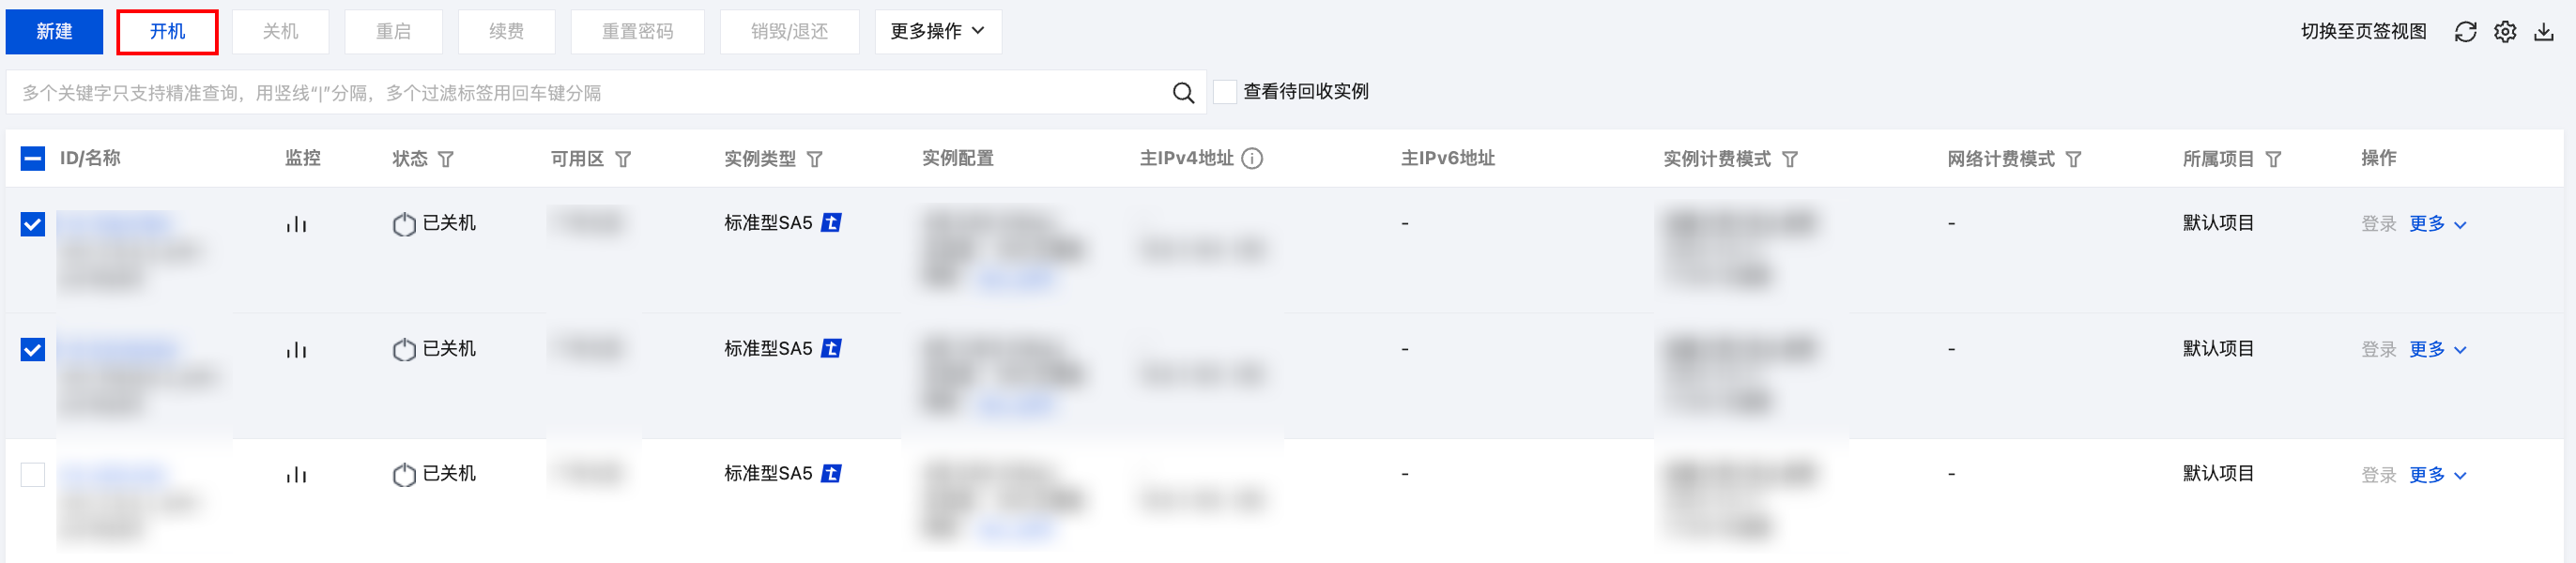Click the filter icon next to 可用区
Viewport: 2576px width, 563px height.
point(623,159)
